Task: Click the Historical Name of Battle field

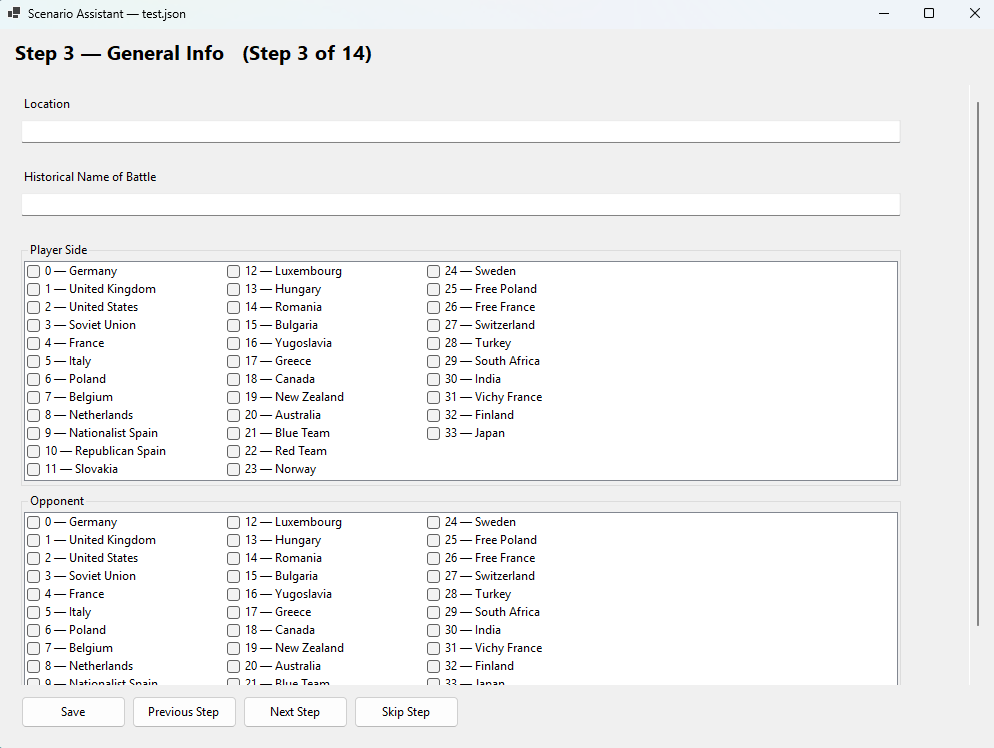Action: tap(461, 205)
